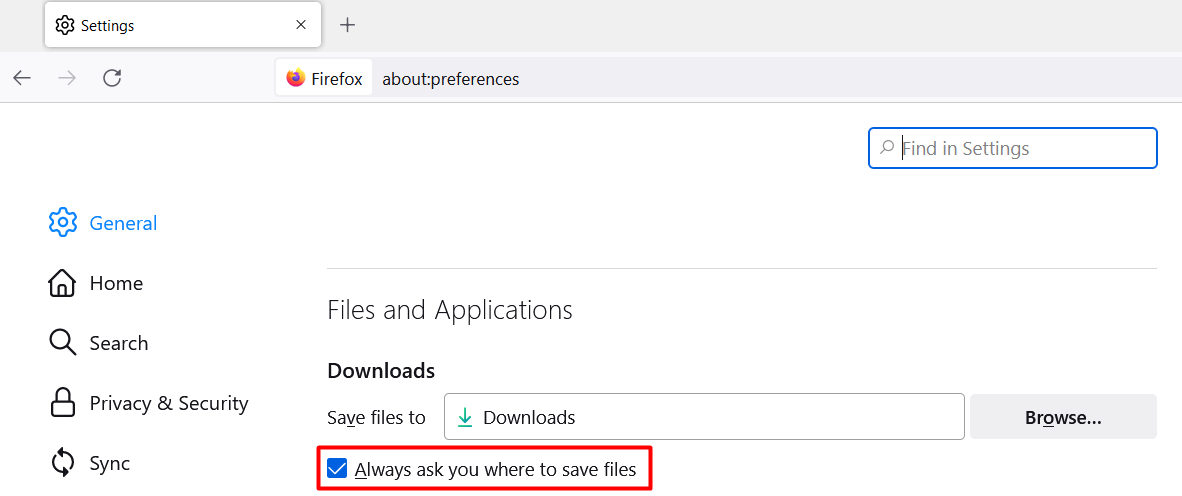Click the about:preferences address bar
Screen dimensions: 1182x496
click(x=451, y=78)
